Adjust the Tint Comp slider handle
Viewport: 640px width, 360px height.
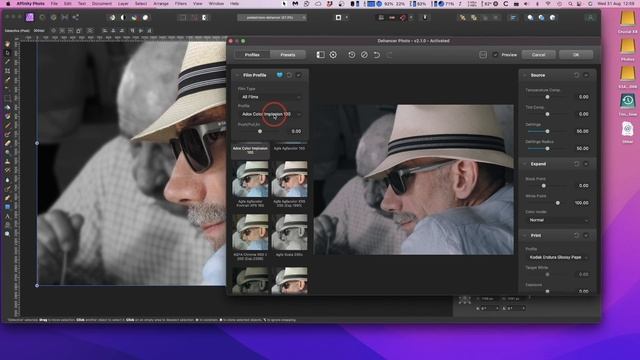coord(547,114)
